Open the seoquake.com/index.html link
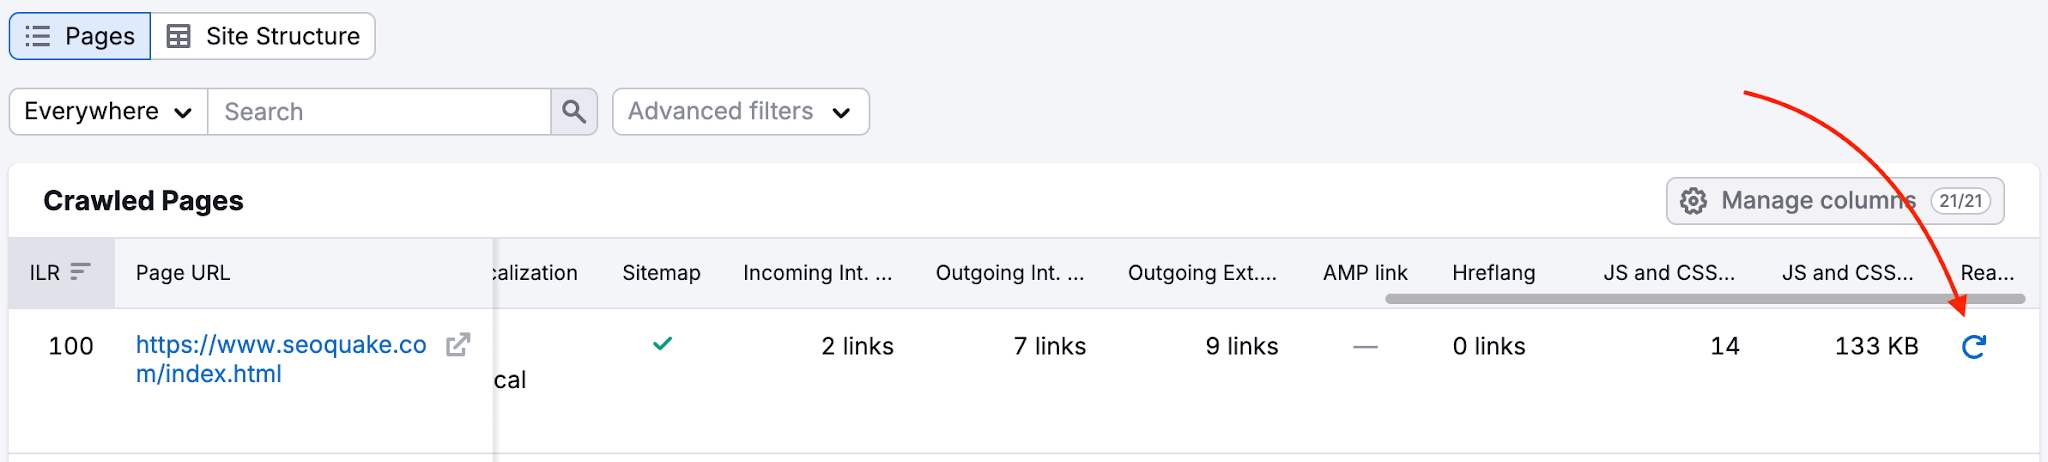 (x=281, y=359)
